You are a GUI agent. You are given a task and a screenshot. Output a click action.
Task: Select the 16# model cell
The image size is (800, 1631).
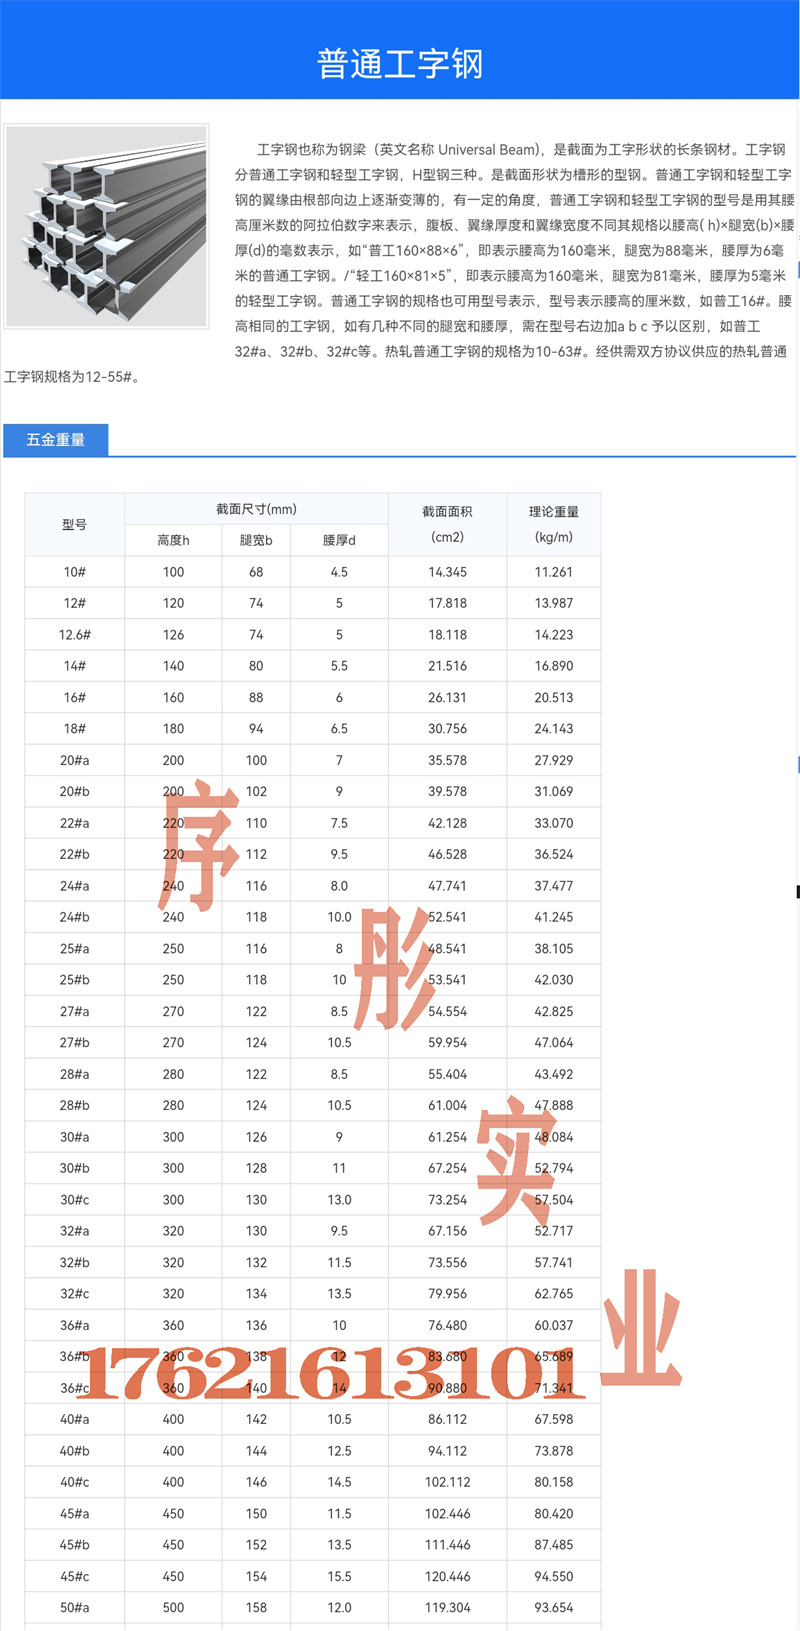[x=74, y=698]
